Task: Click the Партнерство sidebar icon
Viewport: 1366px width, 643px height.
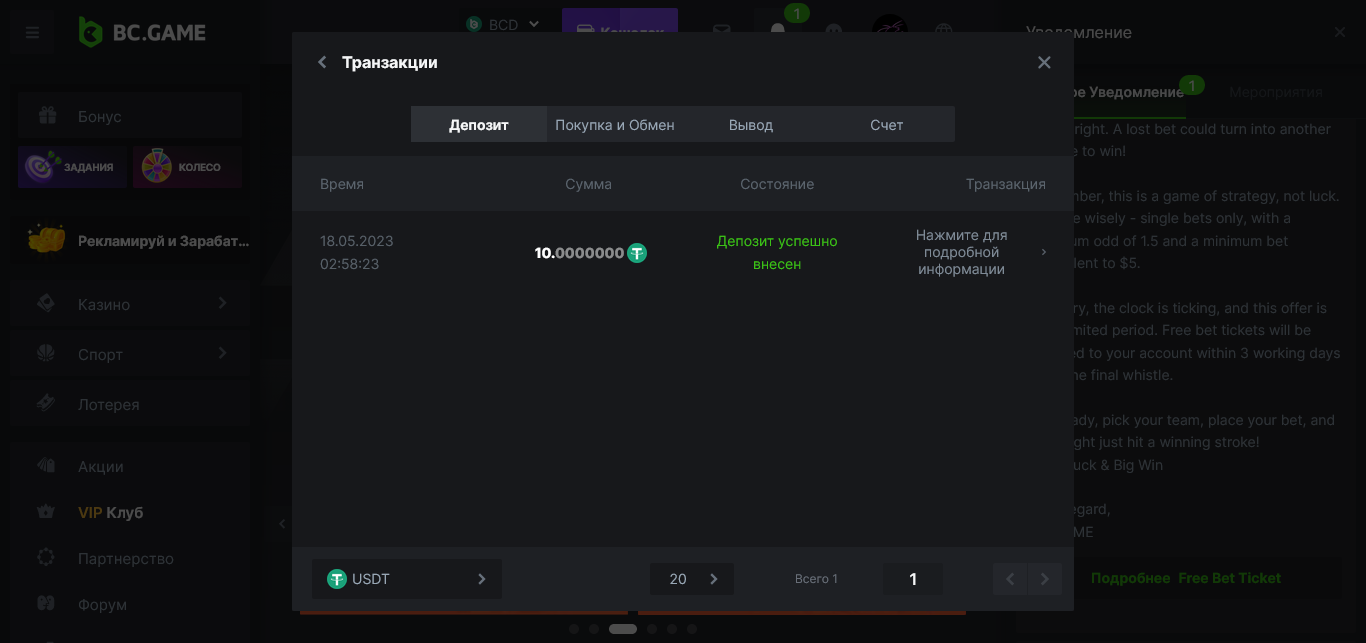Action: click(46, 557)
